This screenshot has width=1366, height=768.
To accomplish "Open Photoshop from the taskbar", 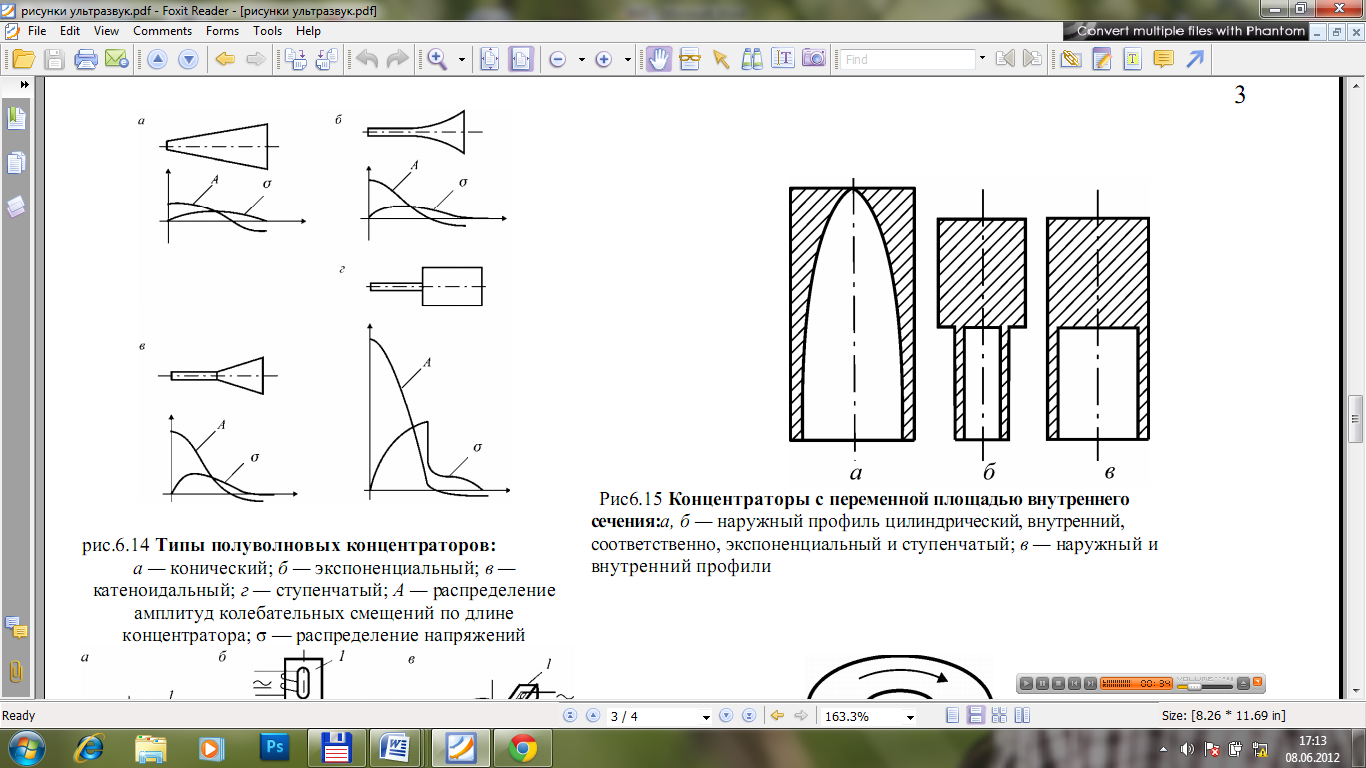I will (x=274, y=748).
